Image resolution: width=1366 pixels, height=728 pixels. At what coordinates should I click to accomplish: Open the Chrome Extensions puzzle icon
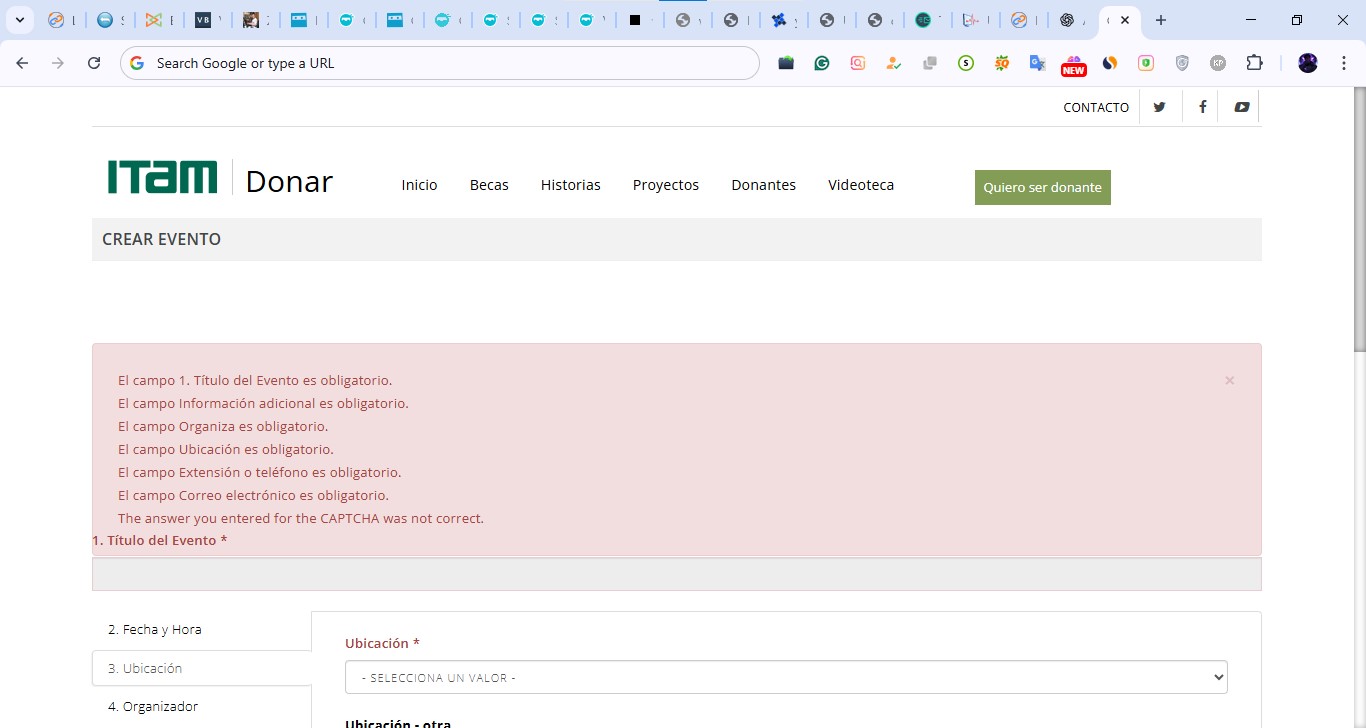(x=1254, y=63)
